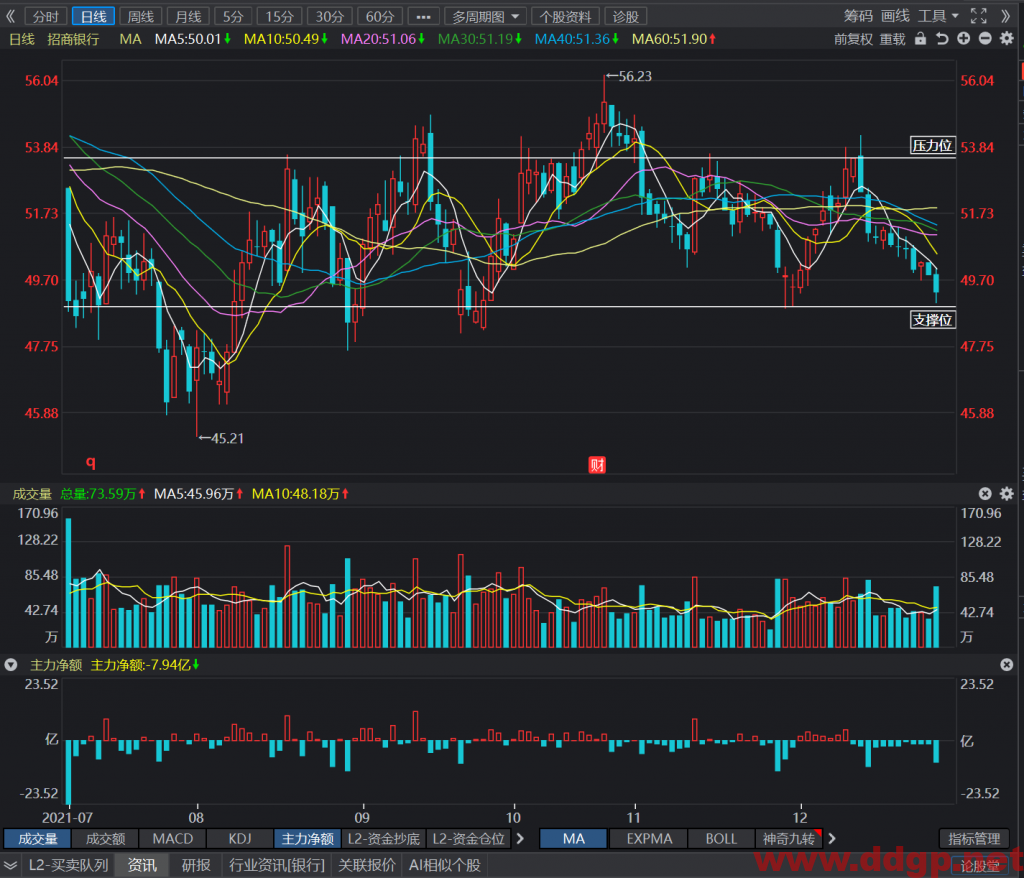1024x878 pixels.
Task: Open 指标管理 indicator management
Action: click(974, 838)
